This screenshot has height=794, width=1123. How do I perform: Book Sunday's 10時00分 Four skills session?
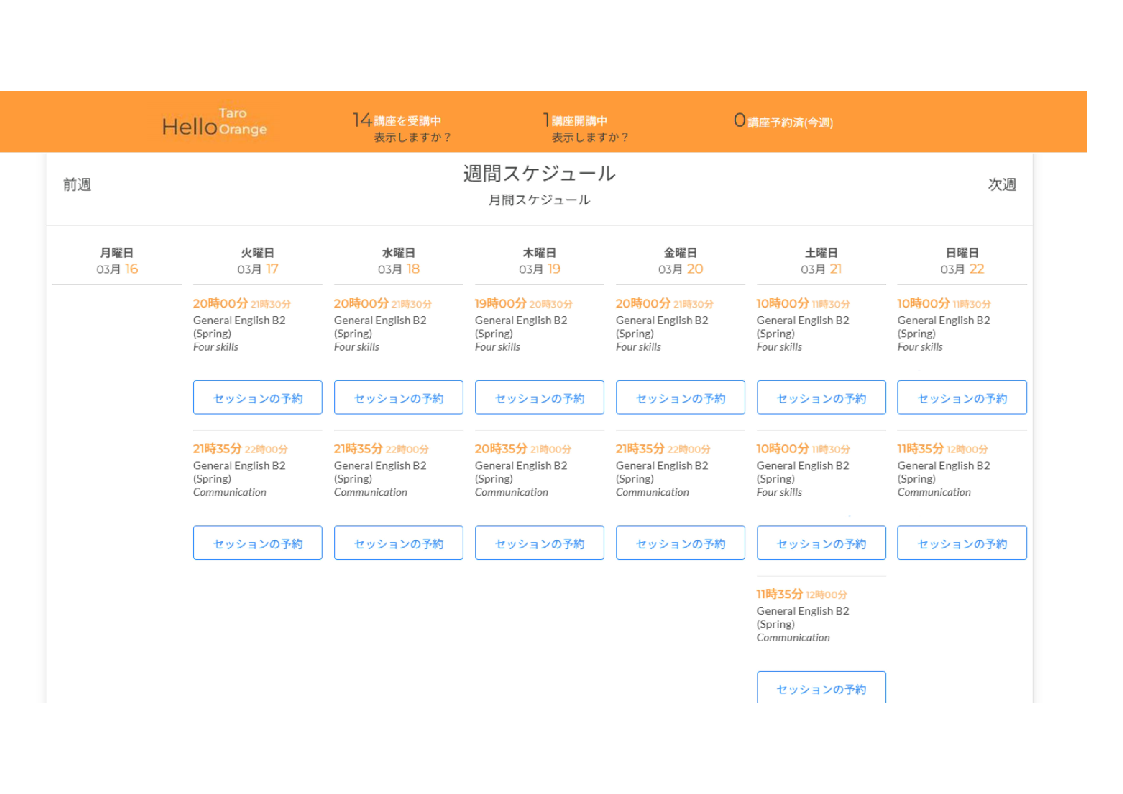click(x=962, y=398)
